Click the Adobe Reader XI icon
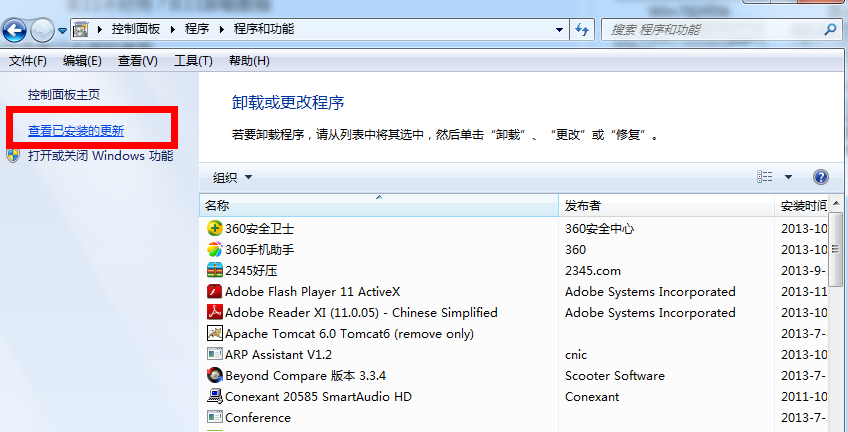Viewport: 848px width, 432px height. point(214,312)
